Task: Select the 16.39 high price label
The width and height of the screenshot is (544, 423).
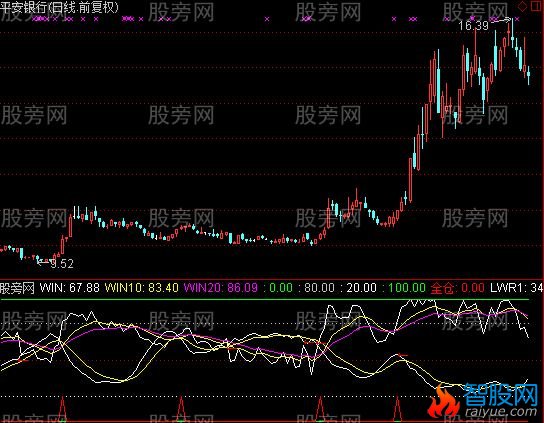Action: pos(473,25)
